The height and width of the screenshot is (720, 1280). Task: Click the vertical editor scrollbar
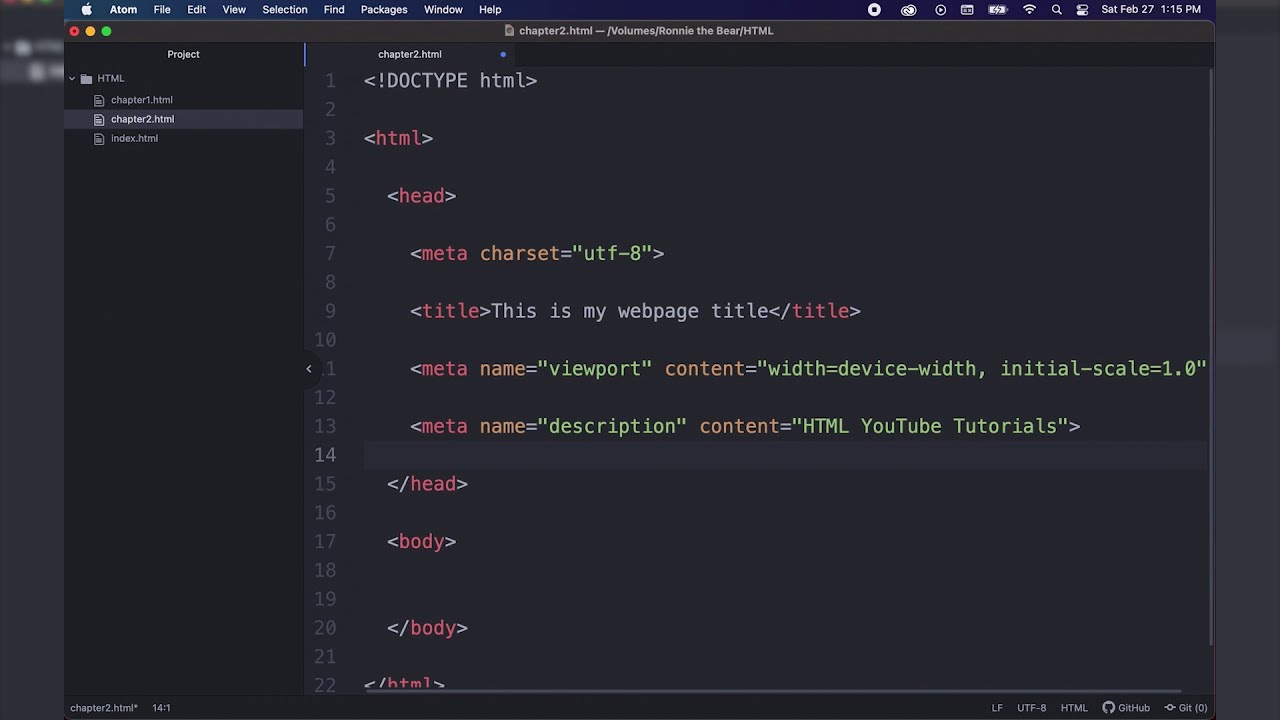tap(1210, 357)
